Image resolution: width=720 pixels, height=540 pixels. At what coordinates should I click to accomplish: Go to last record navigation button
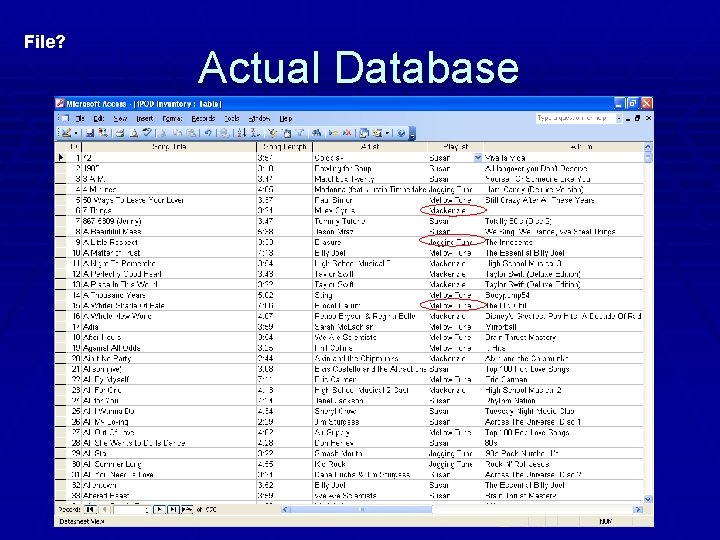point(173,509)
